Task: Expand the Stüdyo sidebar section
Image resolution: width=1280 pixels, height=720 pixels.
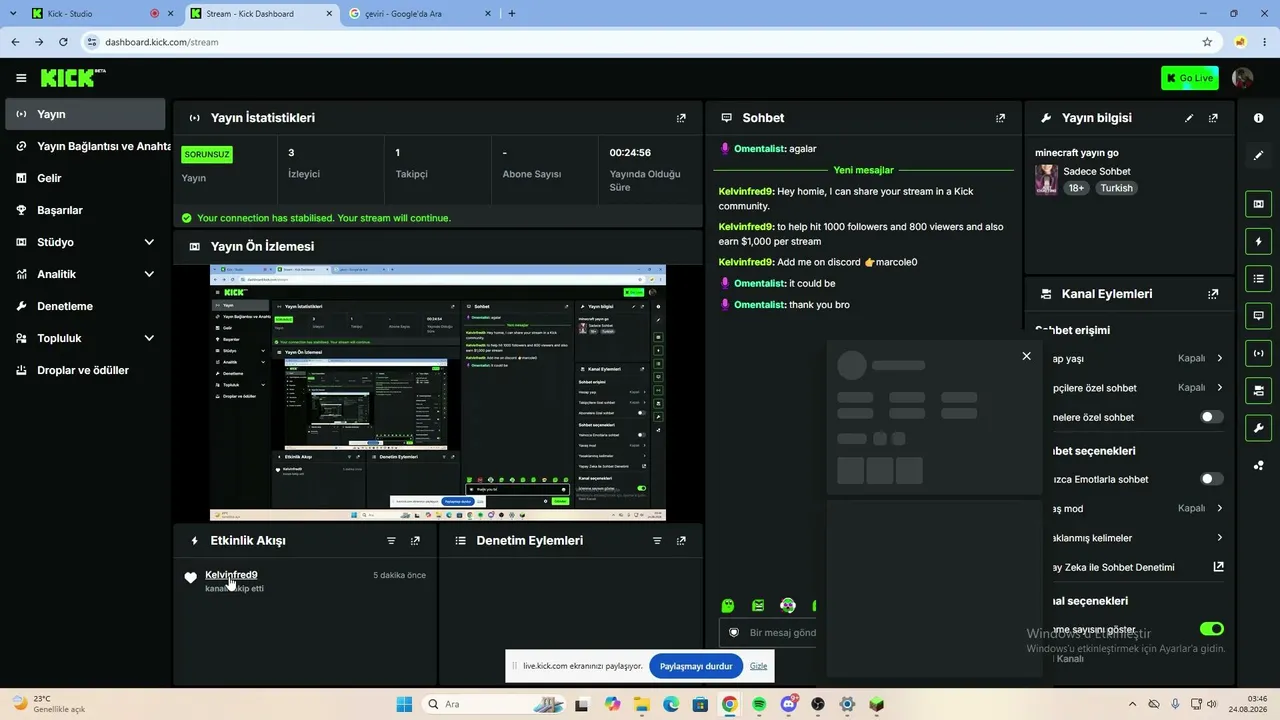Action: click(149, 242)
